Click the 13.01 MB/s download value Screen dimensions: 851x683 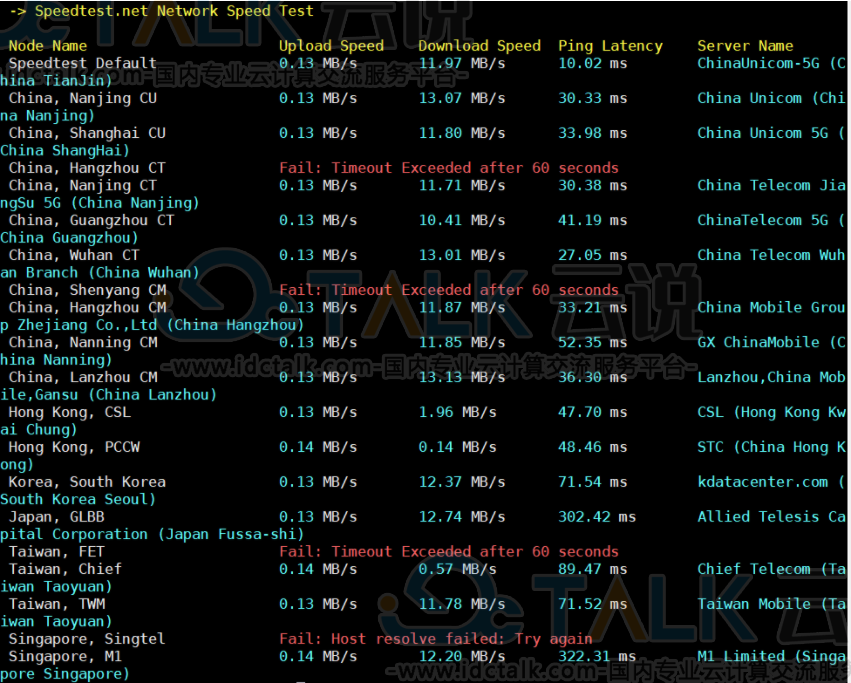[462, 255]
